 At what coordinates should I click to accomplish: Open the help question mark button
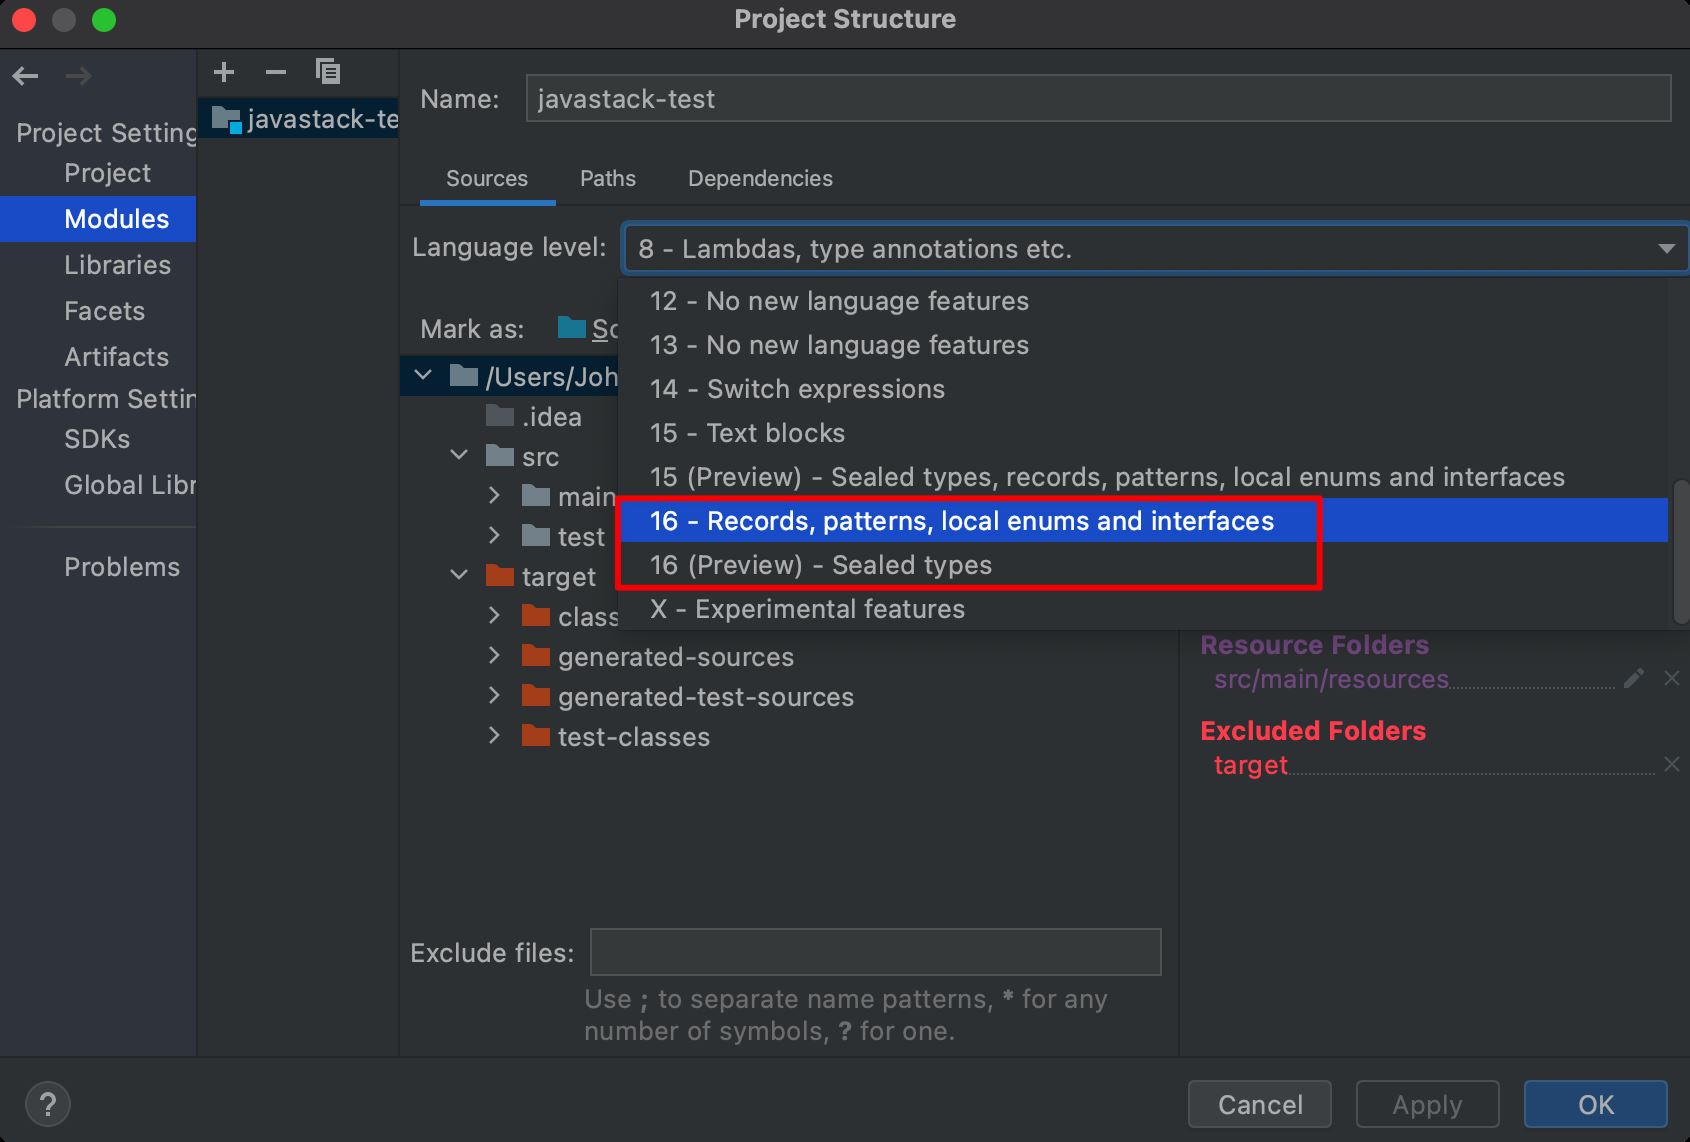[x=47, y=1104]
